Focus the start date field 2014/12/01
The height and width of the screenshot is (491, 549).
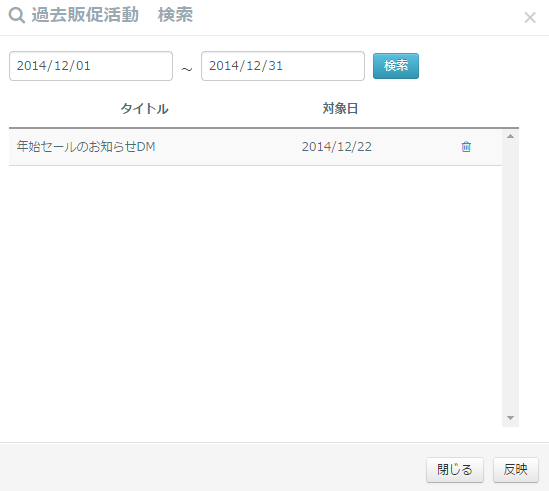point(91,66)
